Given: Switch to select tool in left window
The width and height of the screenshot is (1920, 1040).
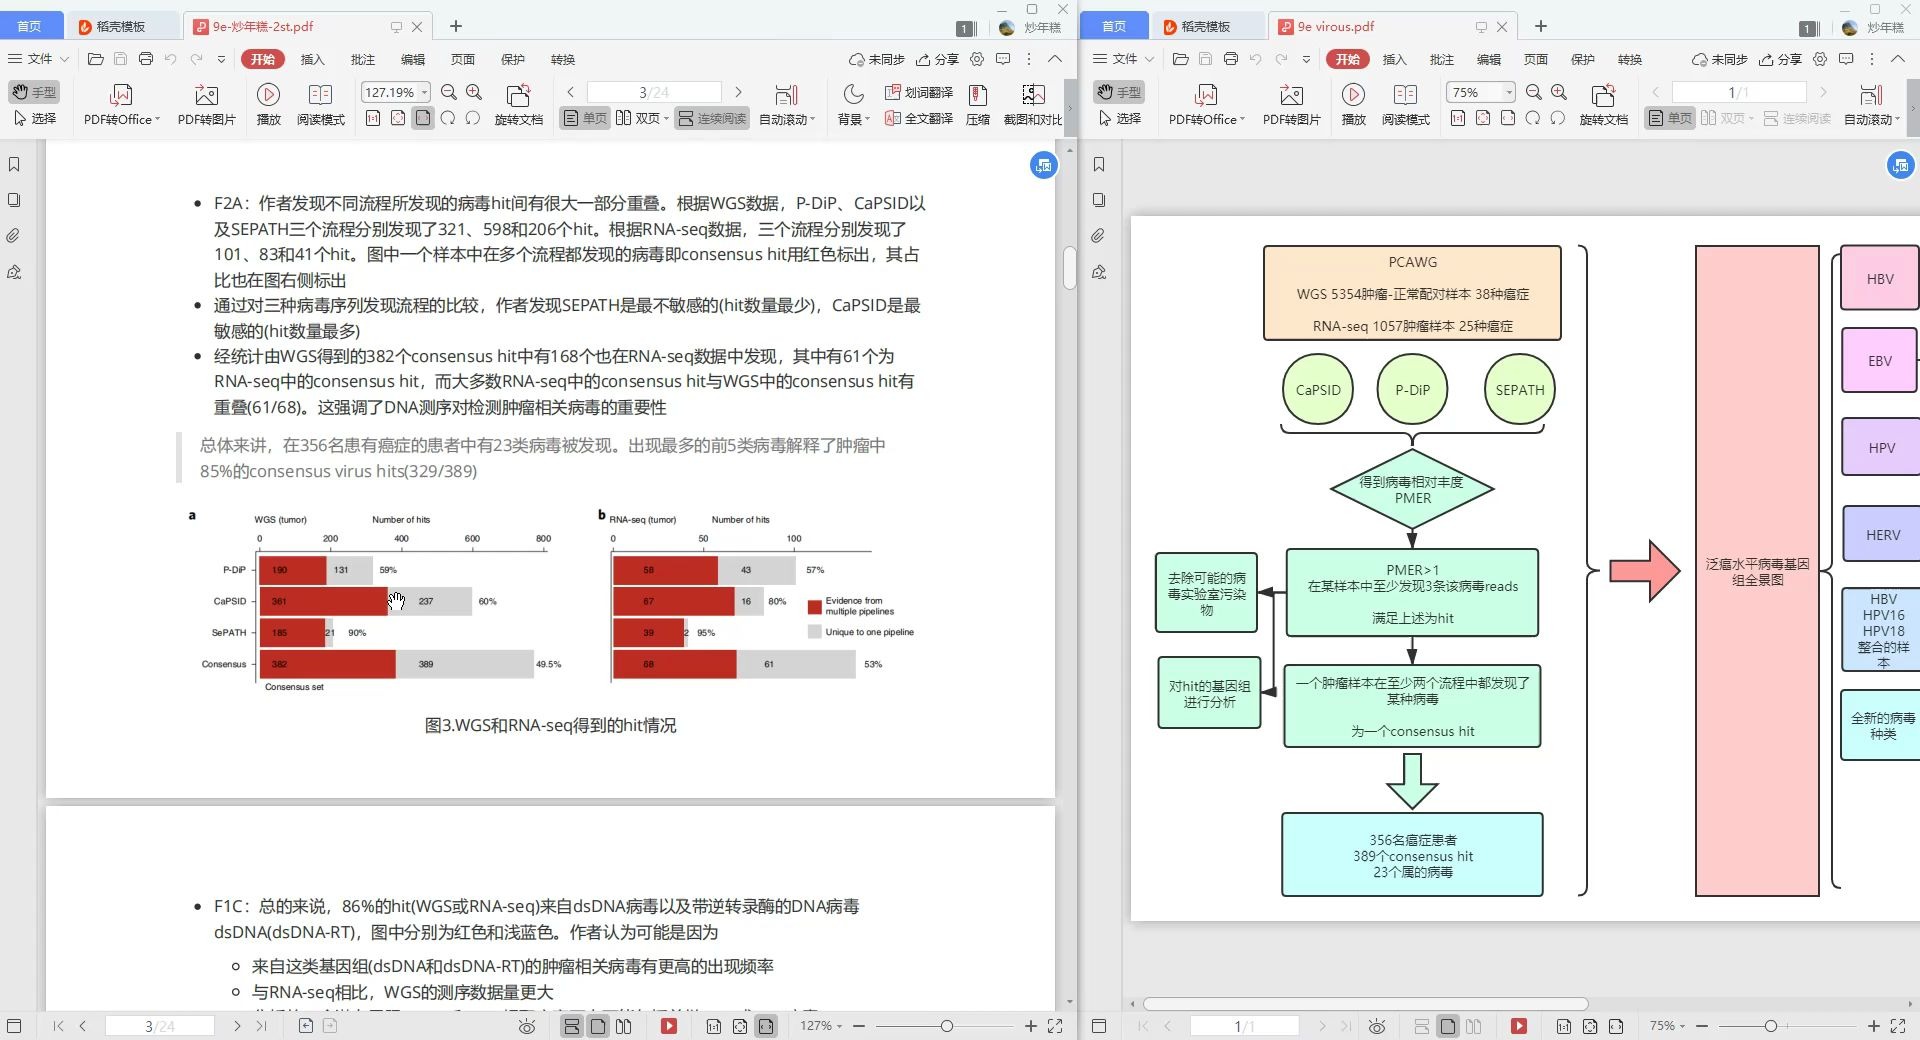Looking at the screenshot, I should (x=34, y=118).
